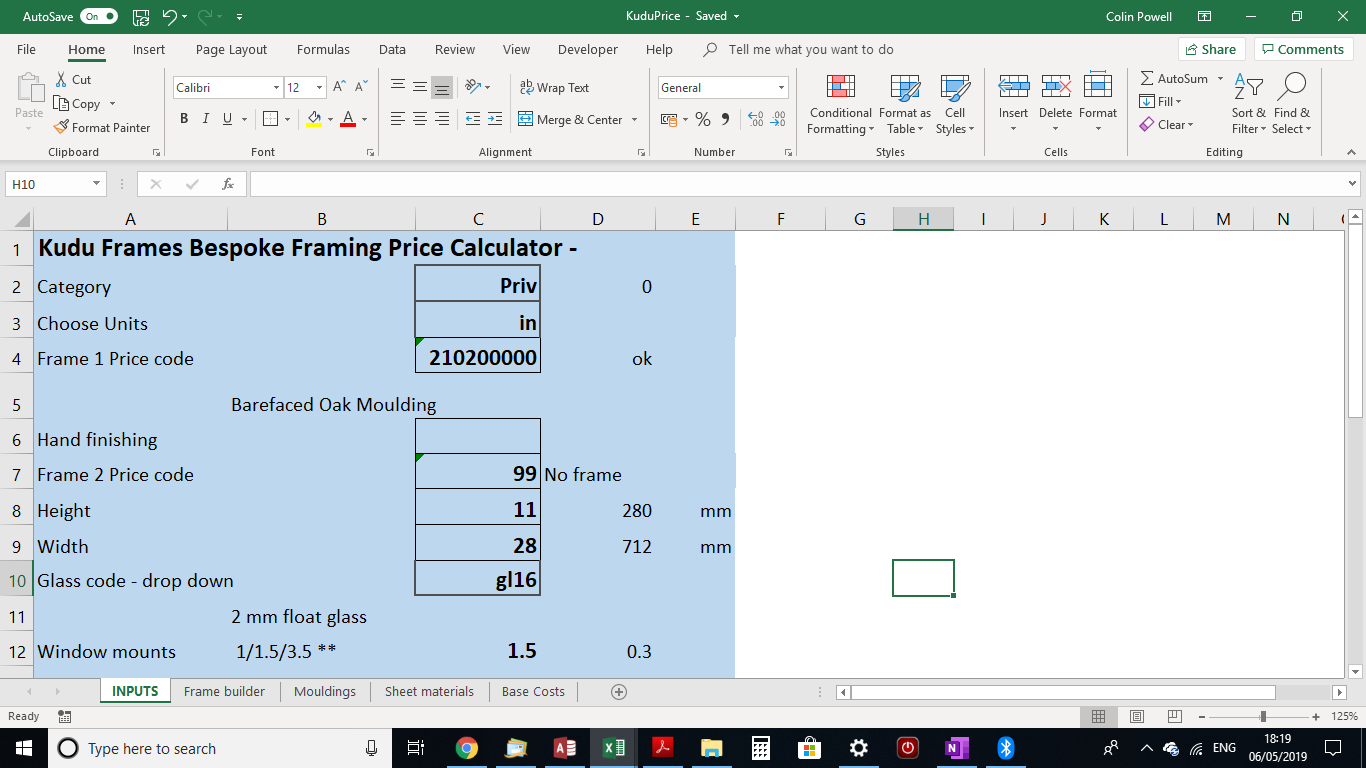Click the Paste clipboard icon

29,88
